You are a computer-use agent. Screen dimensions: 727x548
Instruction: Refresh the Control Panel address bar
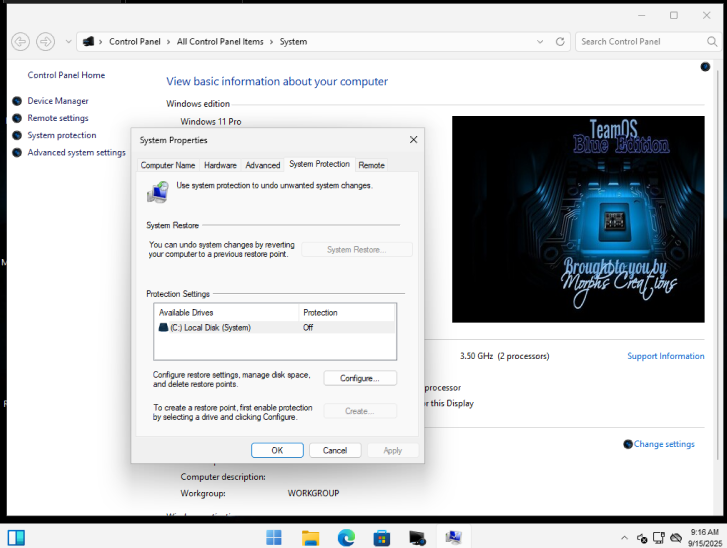(x=560, y=42)
